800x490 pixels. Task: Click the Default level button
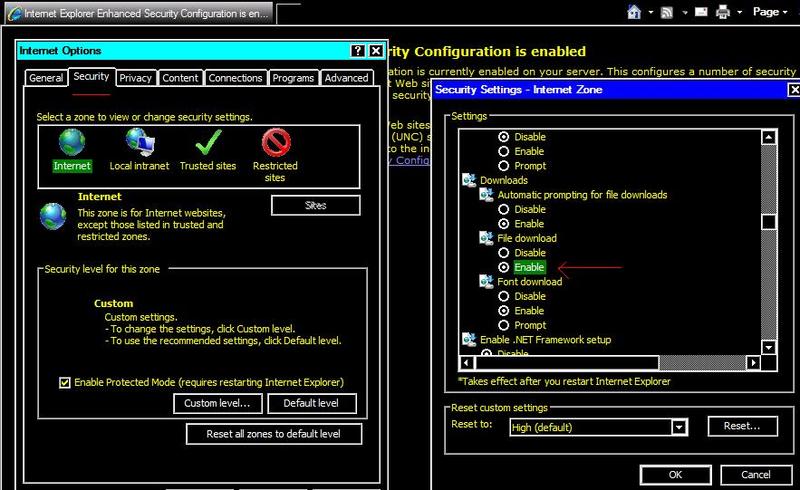click(x=312, y=403)
